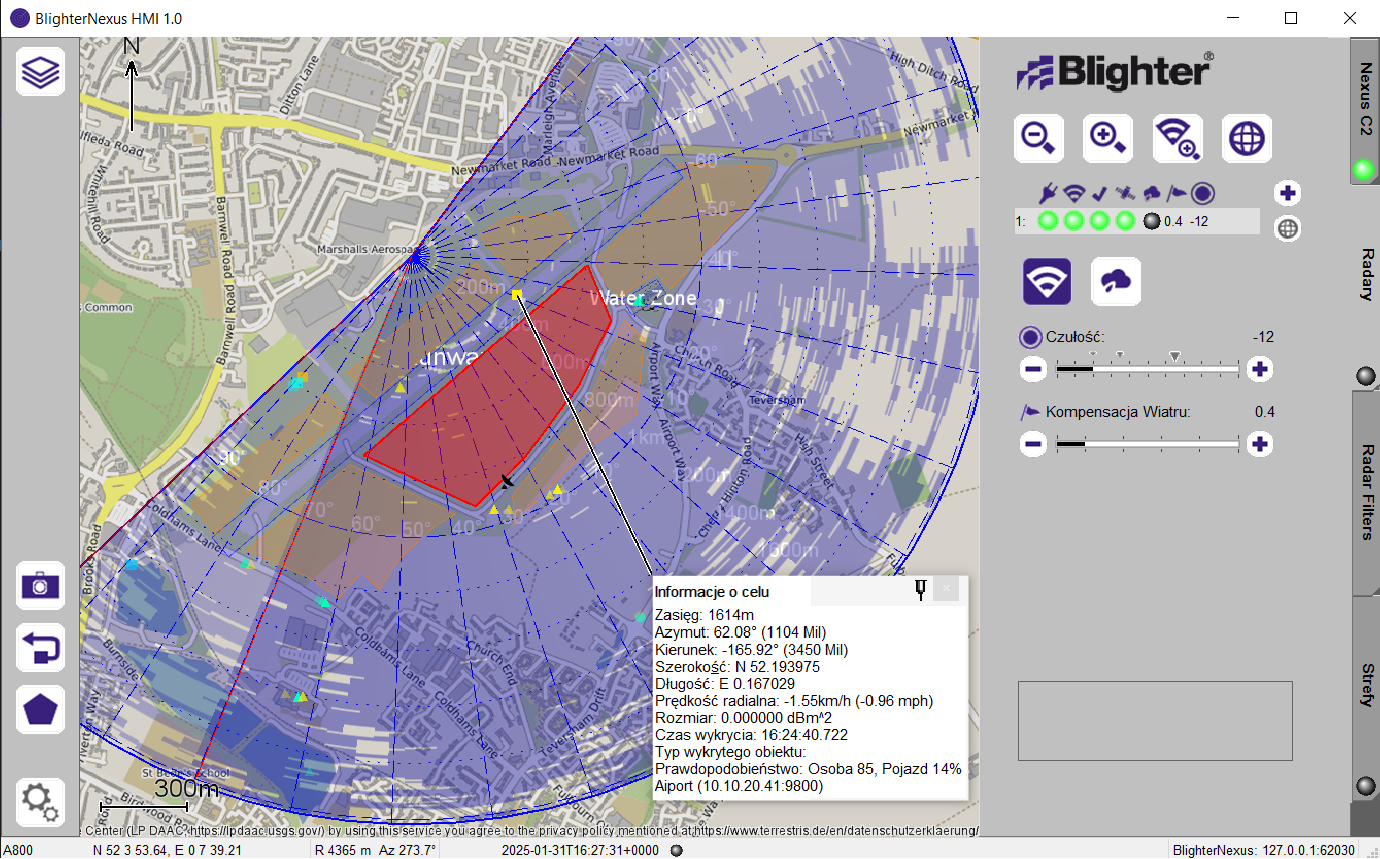Decrease Kompensacja Wiatru with the minus button
The height and width of the screenshot is (859, 1380).
1034,444
